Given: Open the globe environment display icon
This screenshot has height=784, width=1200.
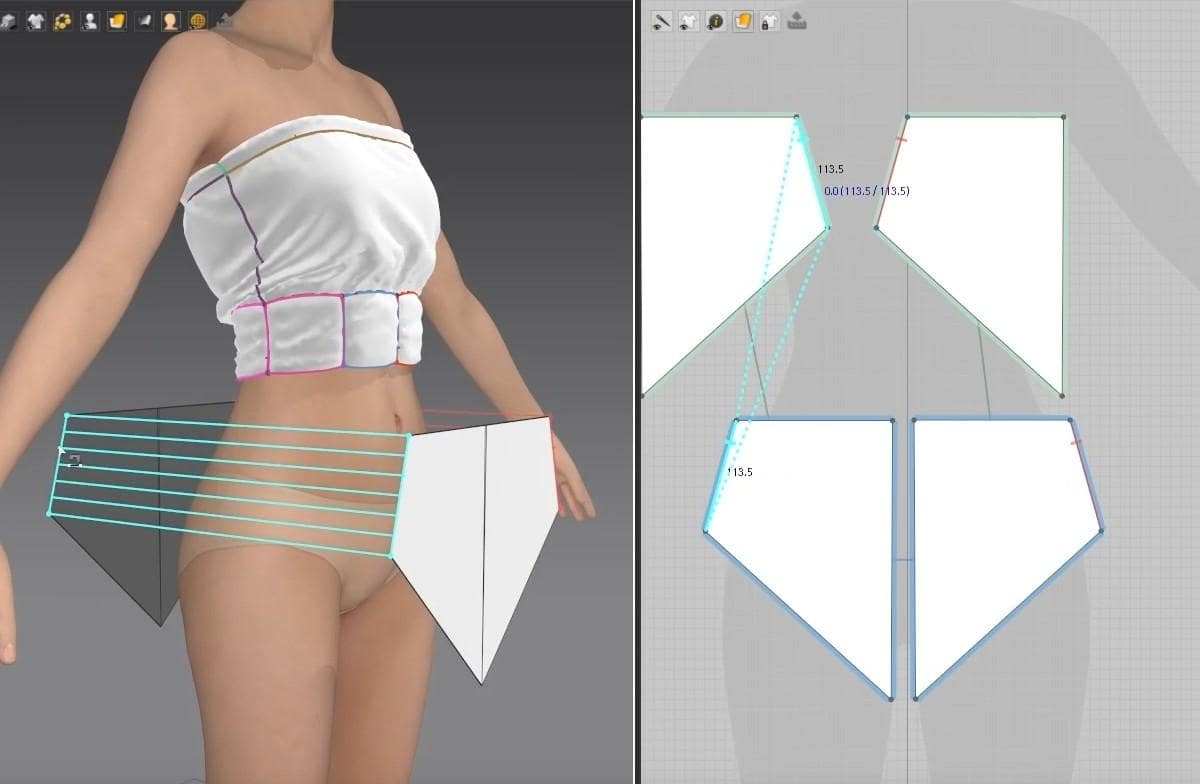Looking at the screenshot, I should [198, 20].
